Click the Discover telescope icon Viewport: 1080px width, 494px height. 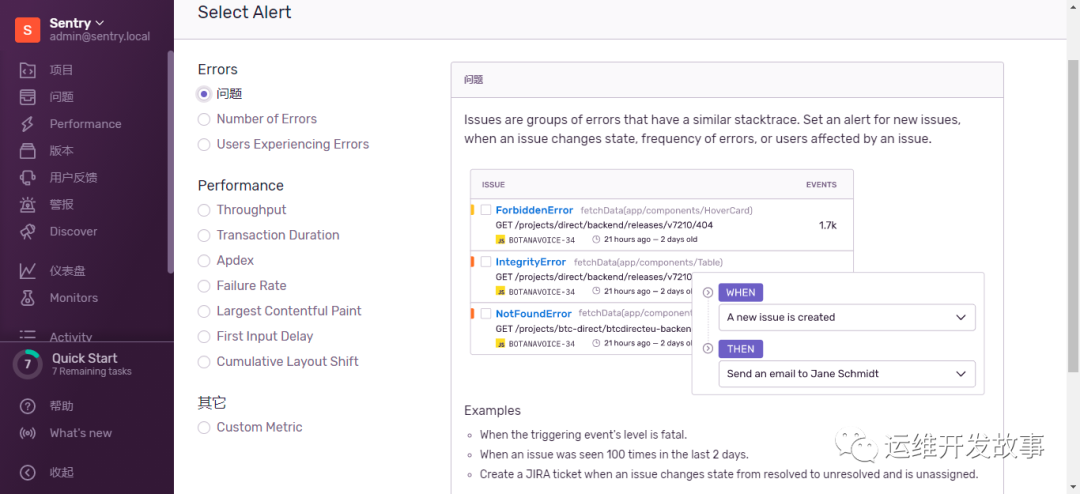28,232
